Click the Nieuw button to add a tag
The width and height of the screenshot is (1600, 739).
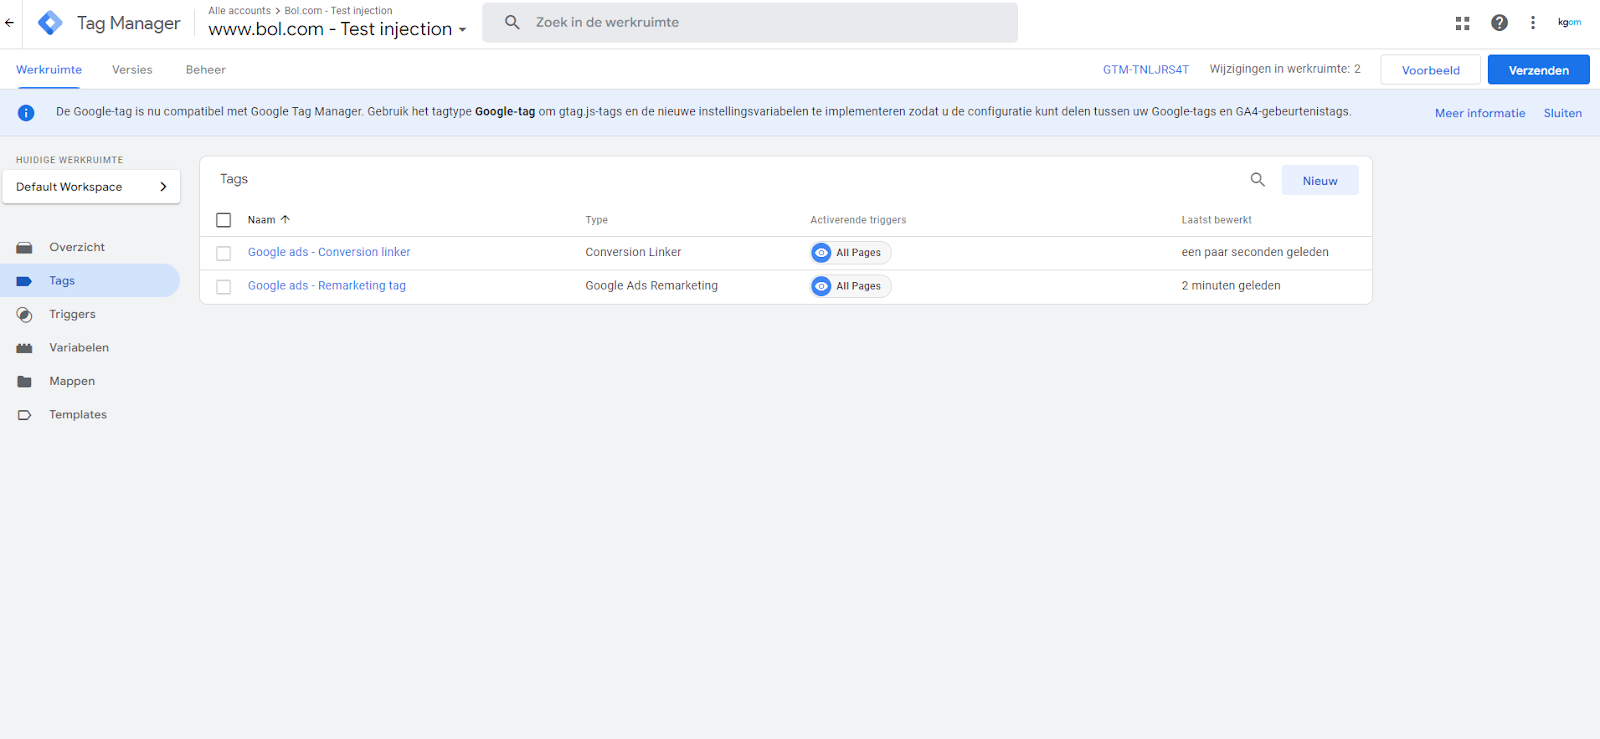1320,181
